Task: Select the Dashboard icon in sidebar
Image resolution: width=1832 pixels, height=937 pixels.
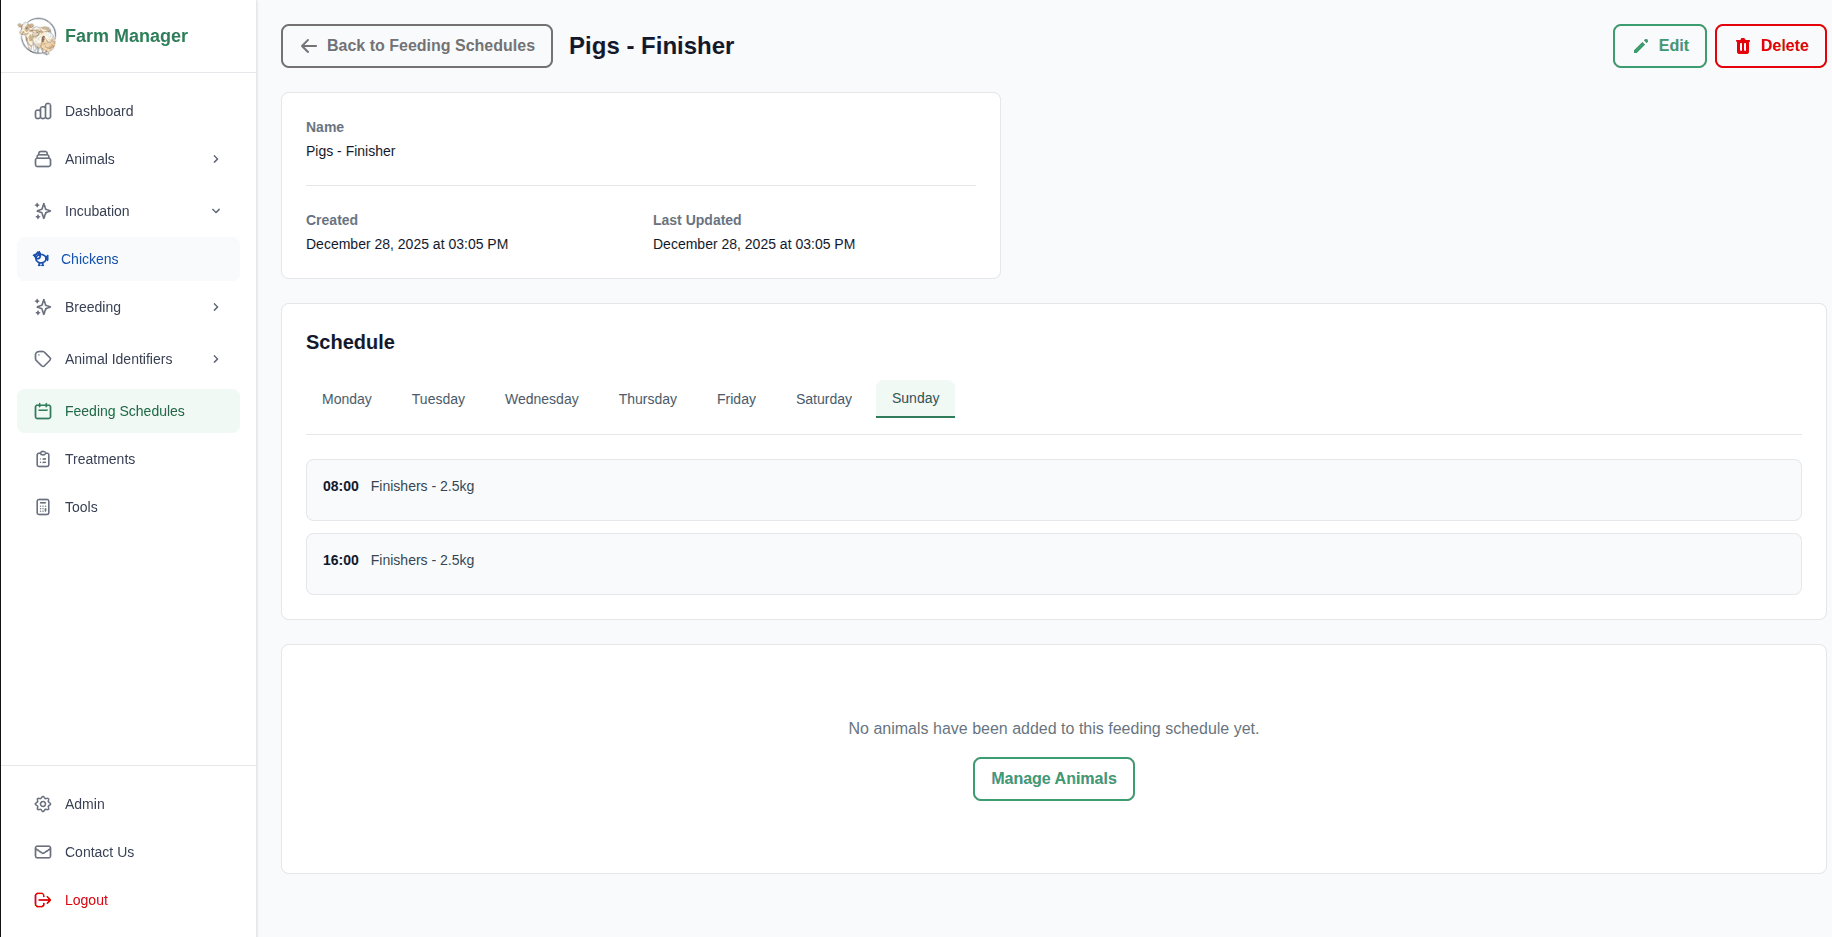Action: [x=43, y=111]
